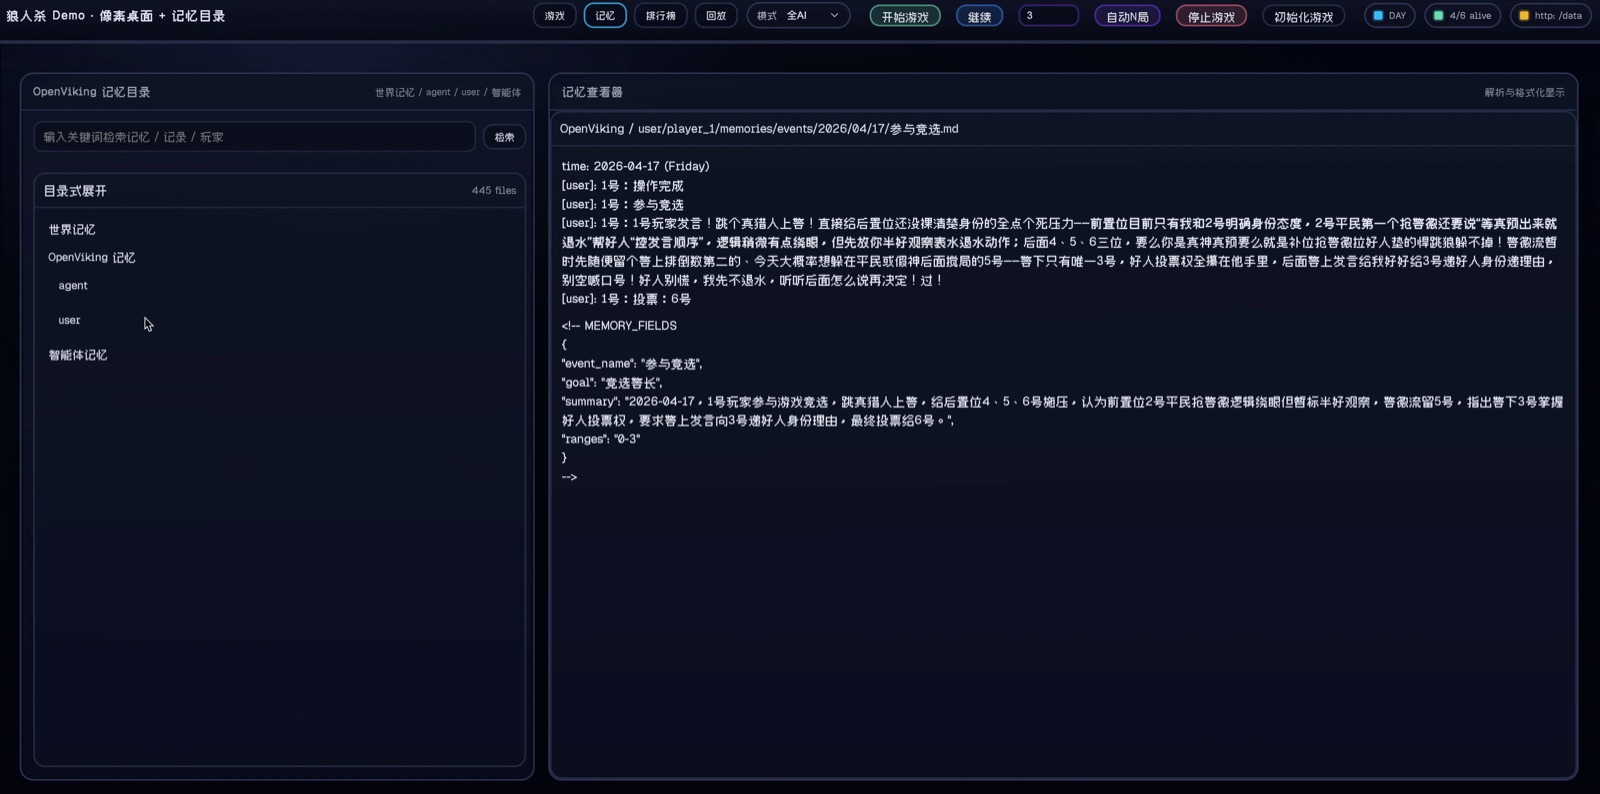Screen dimensions: 1600x794
Task: Click the memory file path breadcrumb
Action: tap(759, 129)
